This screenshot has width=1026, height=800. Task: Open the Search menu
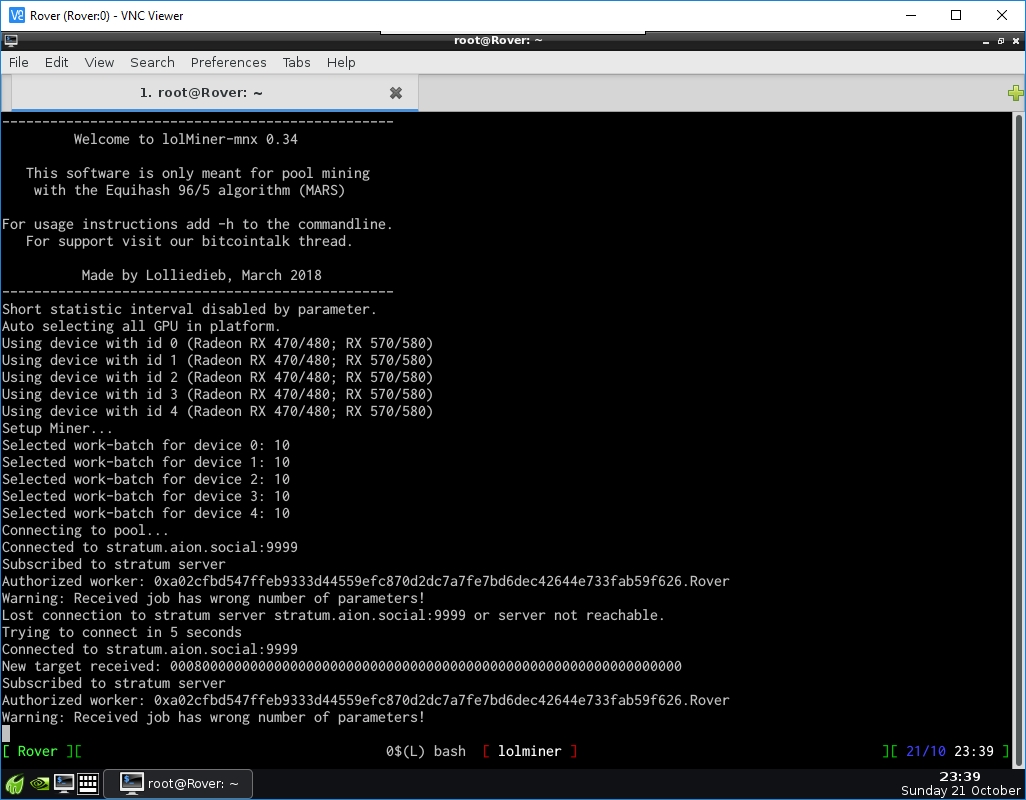(152, 62)
